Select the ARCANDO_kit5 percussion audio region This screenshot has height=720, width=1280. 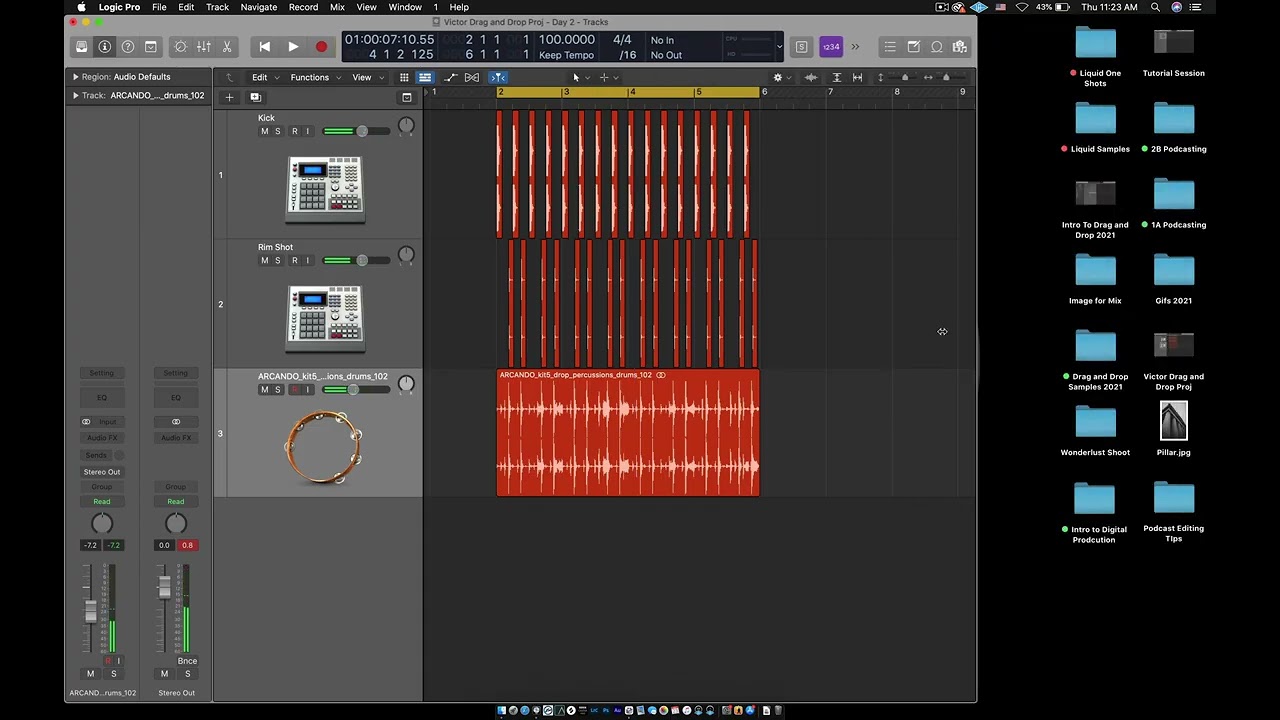[628, 433]
